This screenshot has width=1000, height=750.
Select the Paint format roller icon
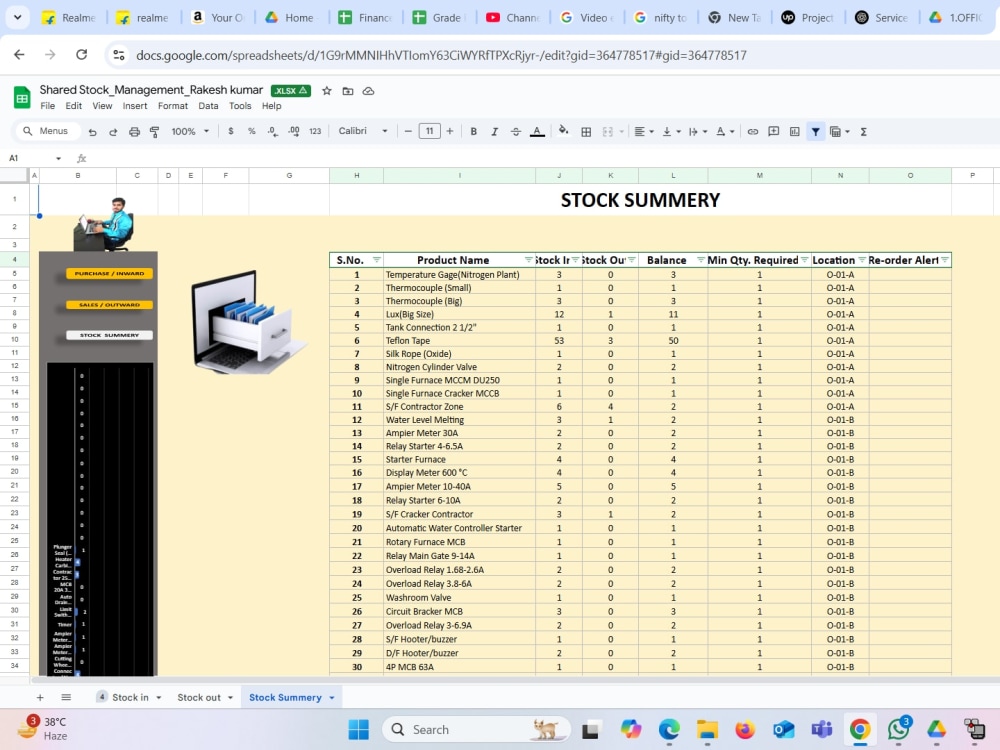click(154, 131)
